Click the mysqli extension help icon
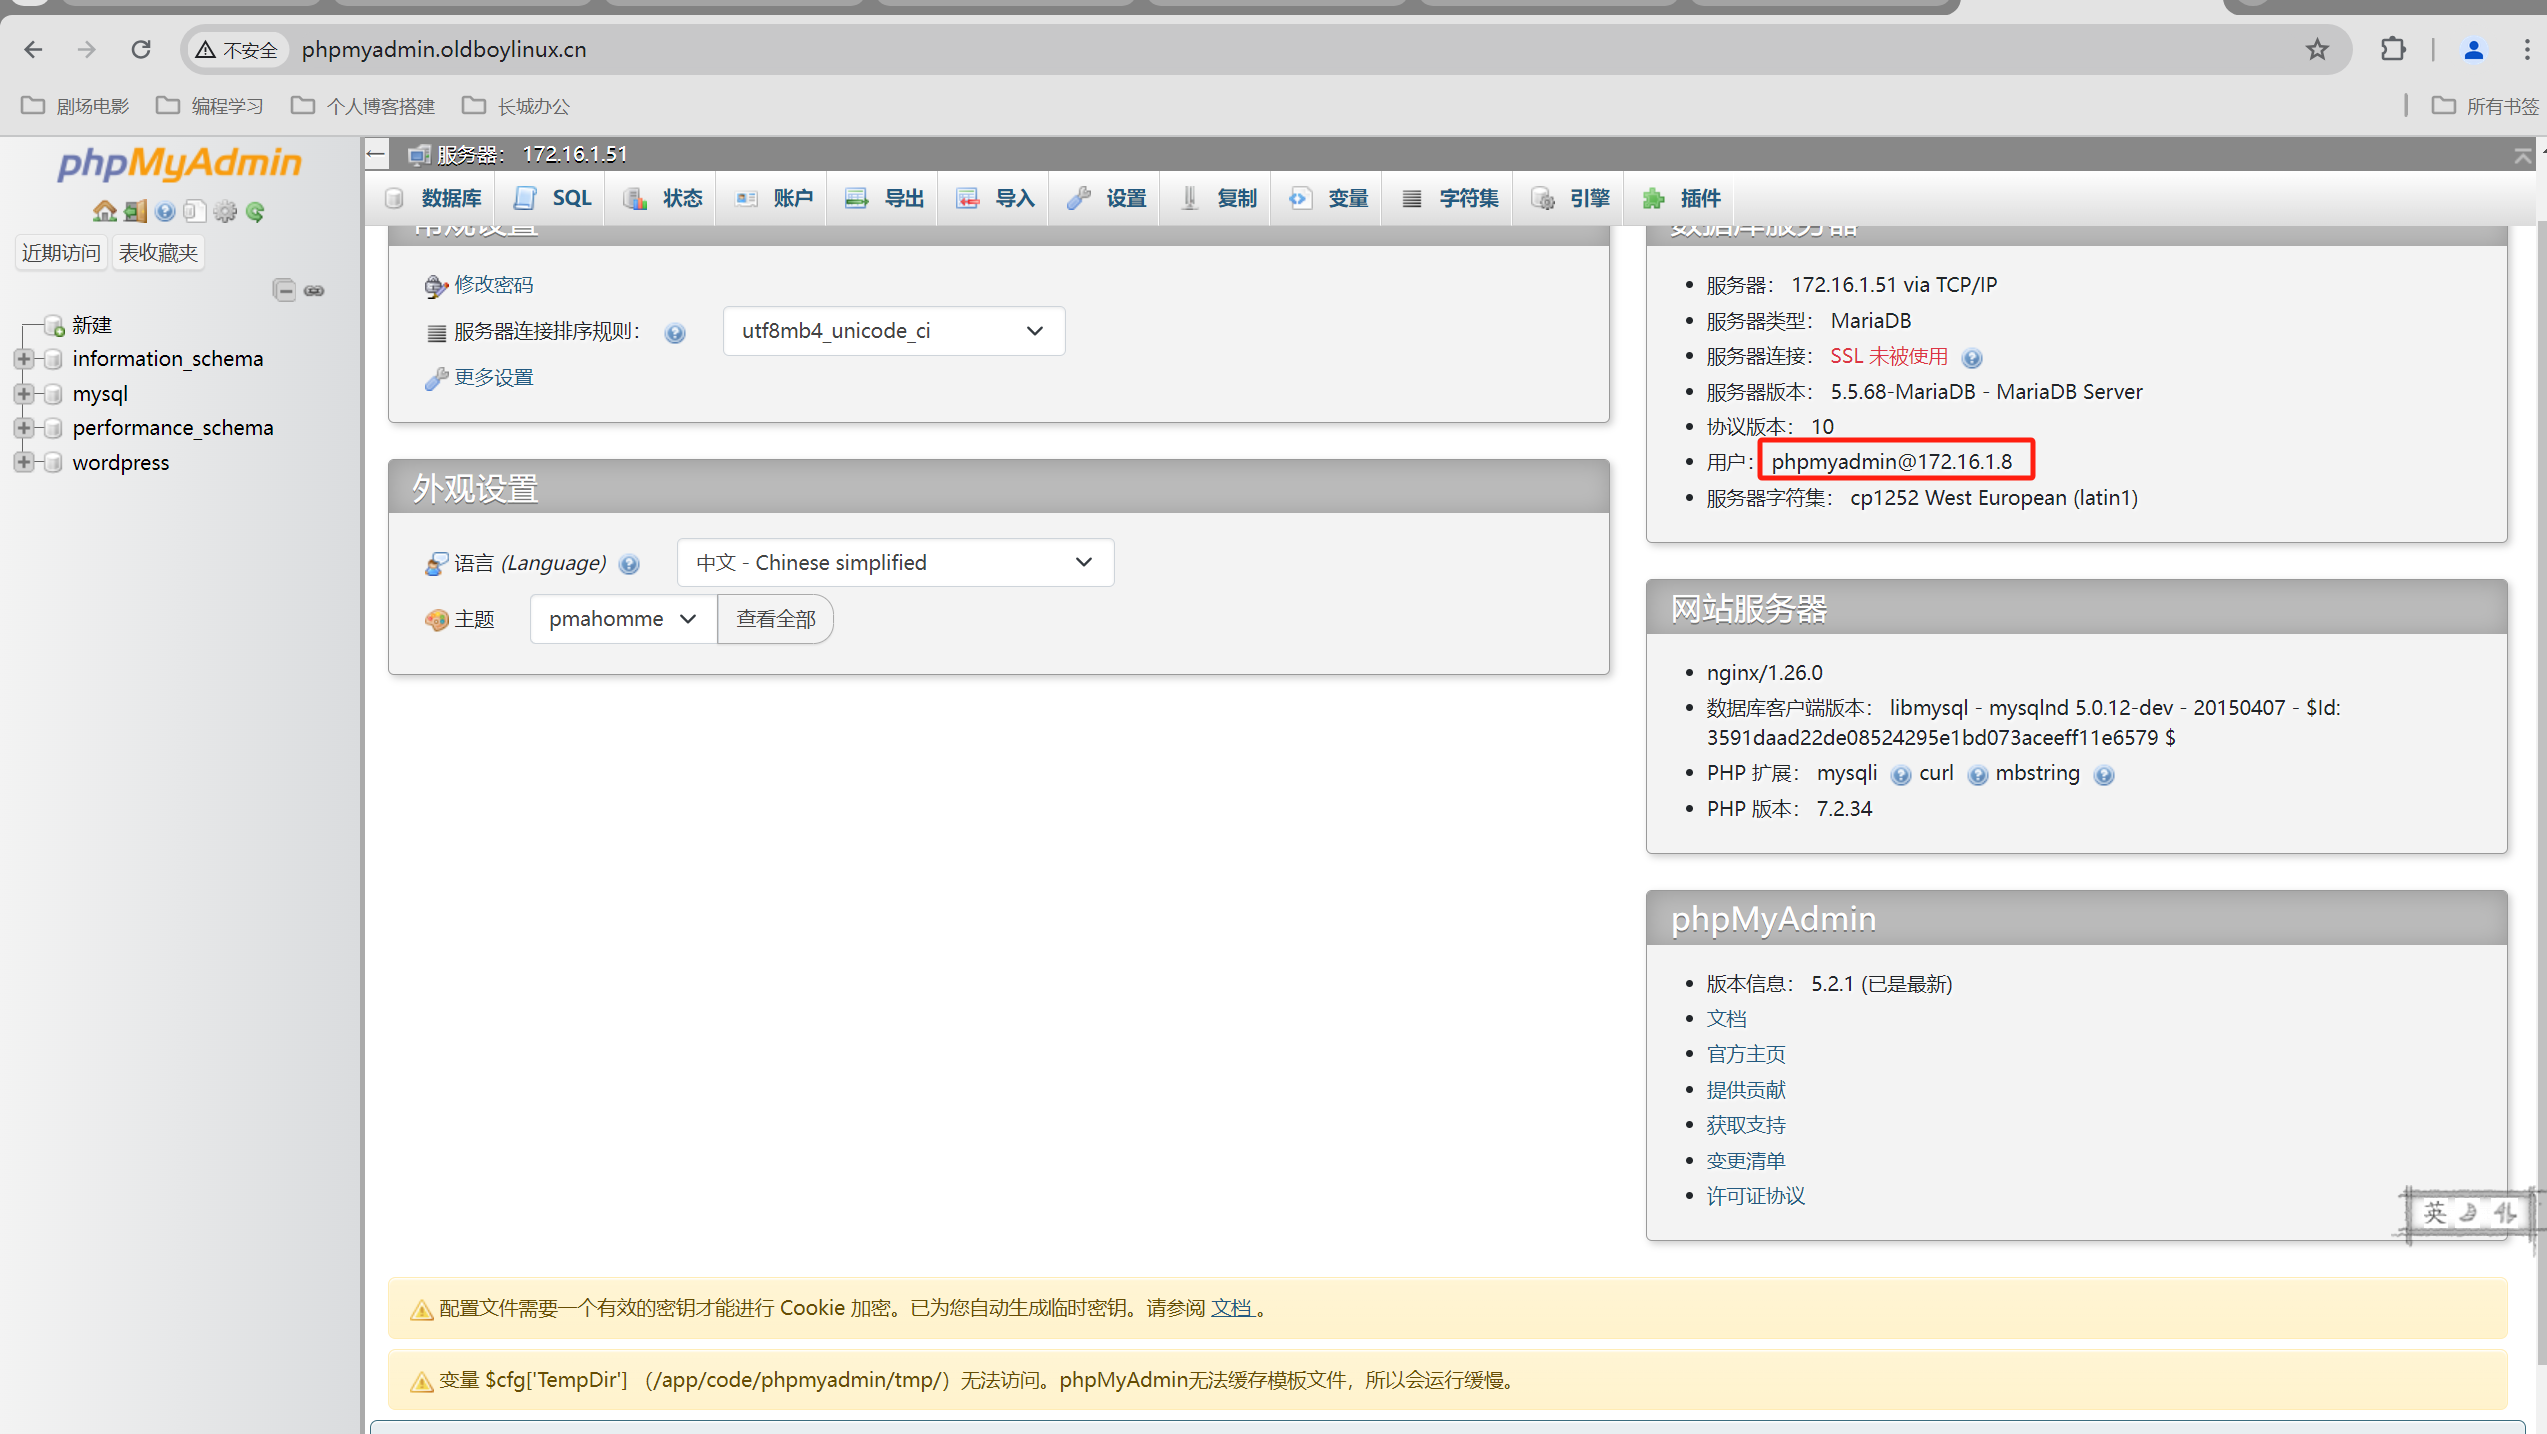Screen dimensions: 2547x1434 click(1901, 775)
